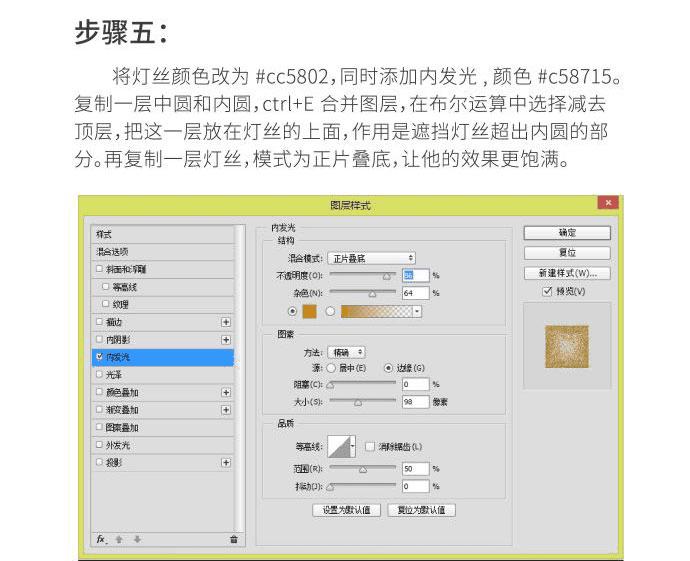690x561 pixels.
Task: Add another 内阴影 effect with plus icon
Action: [226, 340]
